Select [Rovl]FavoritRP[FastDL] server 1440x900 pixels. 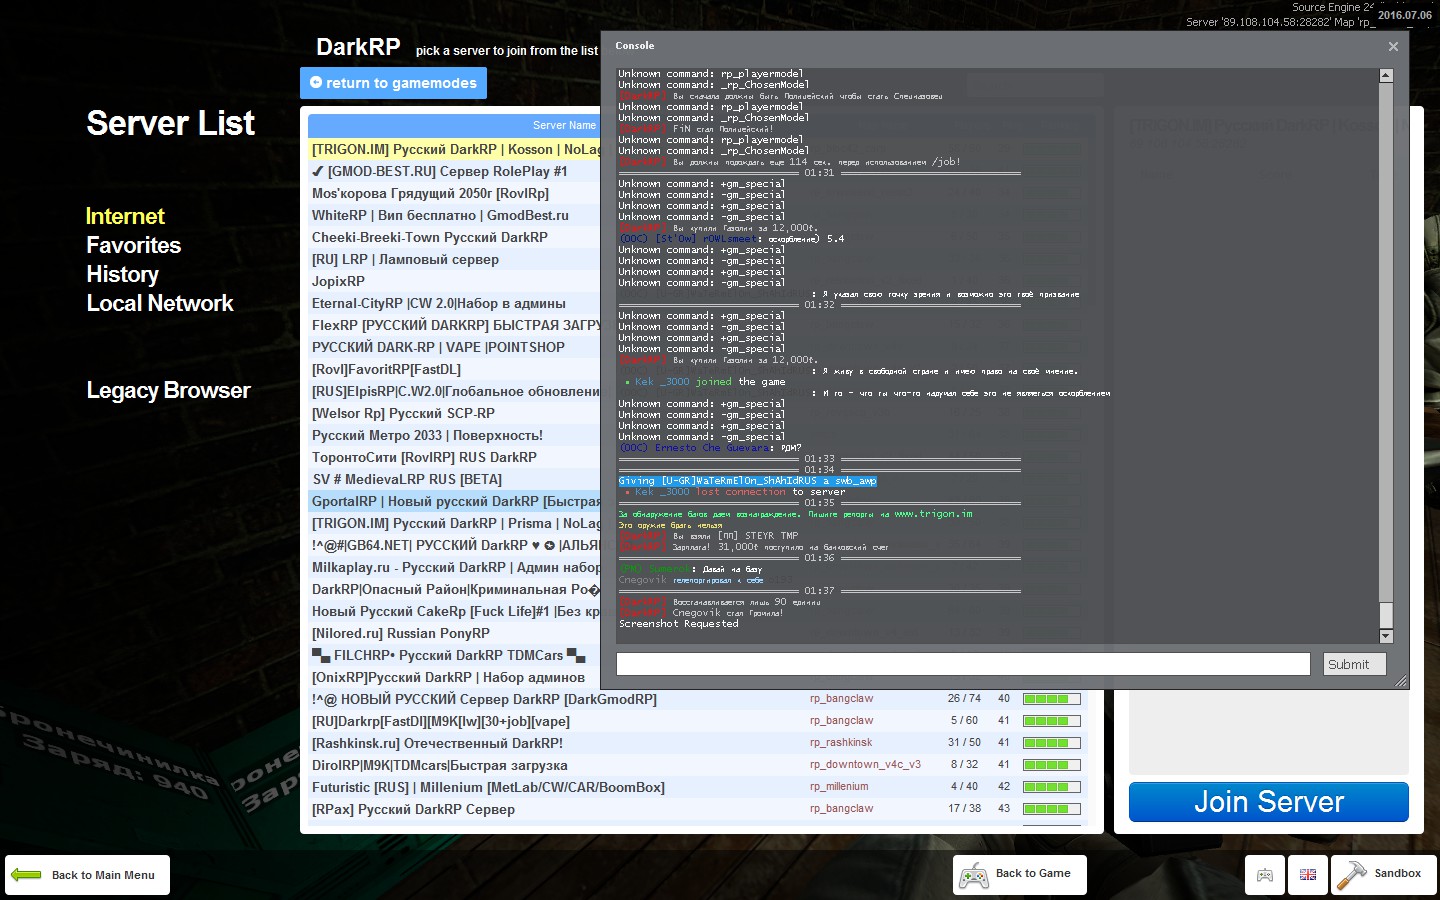(455, 369)
